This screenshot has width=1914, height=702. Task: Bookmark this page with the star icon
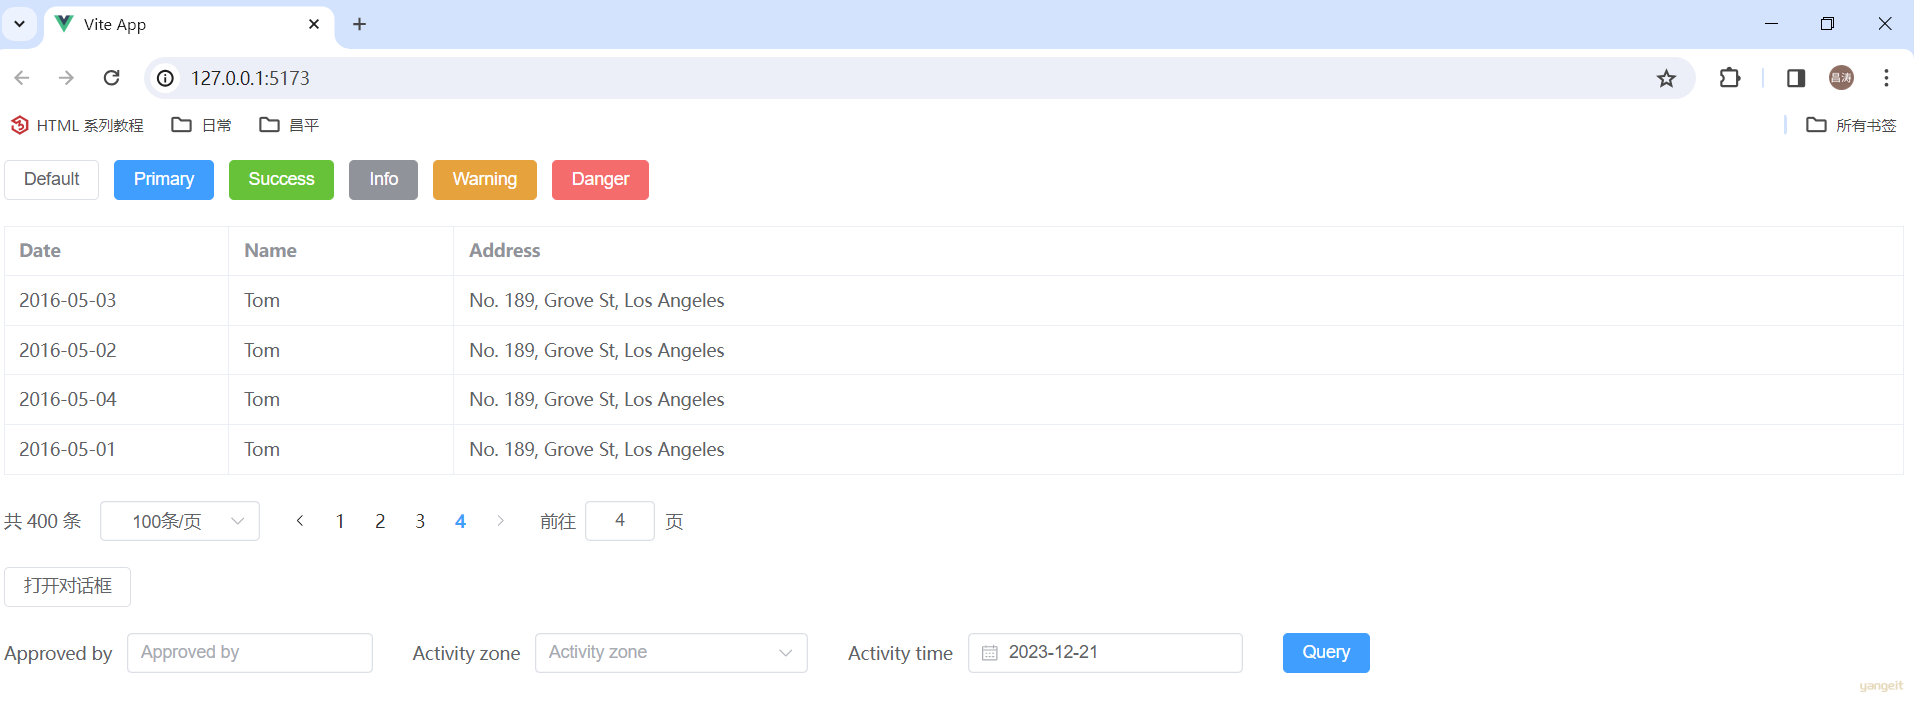coord(1666,78)
